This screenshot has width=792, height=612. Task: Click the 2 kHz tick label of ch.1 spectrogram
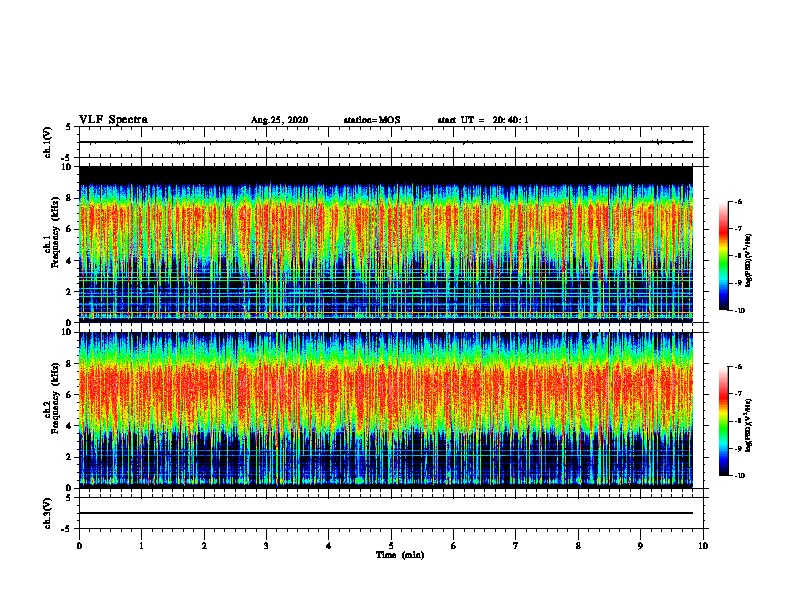[x=69, y=291]
